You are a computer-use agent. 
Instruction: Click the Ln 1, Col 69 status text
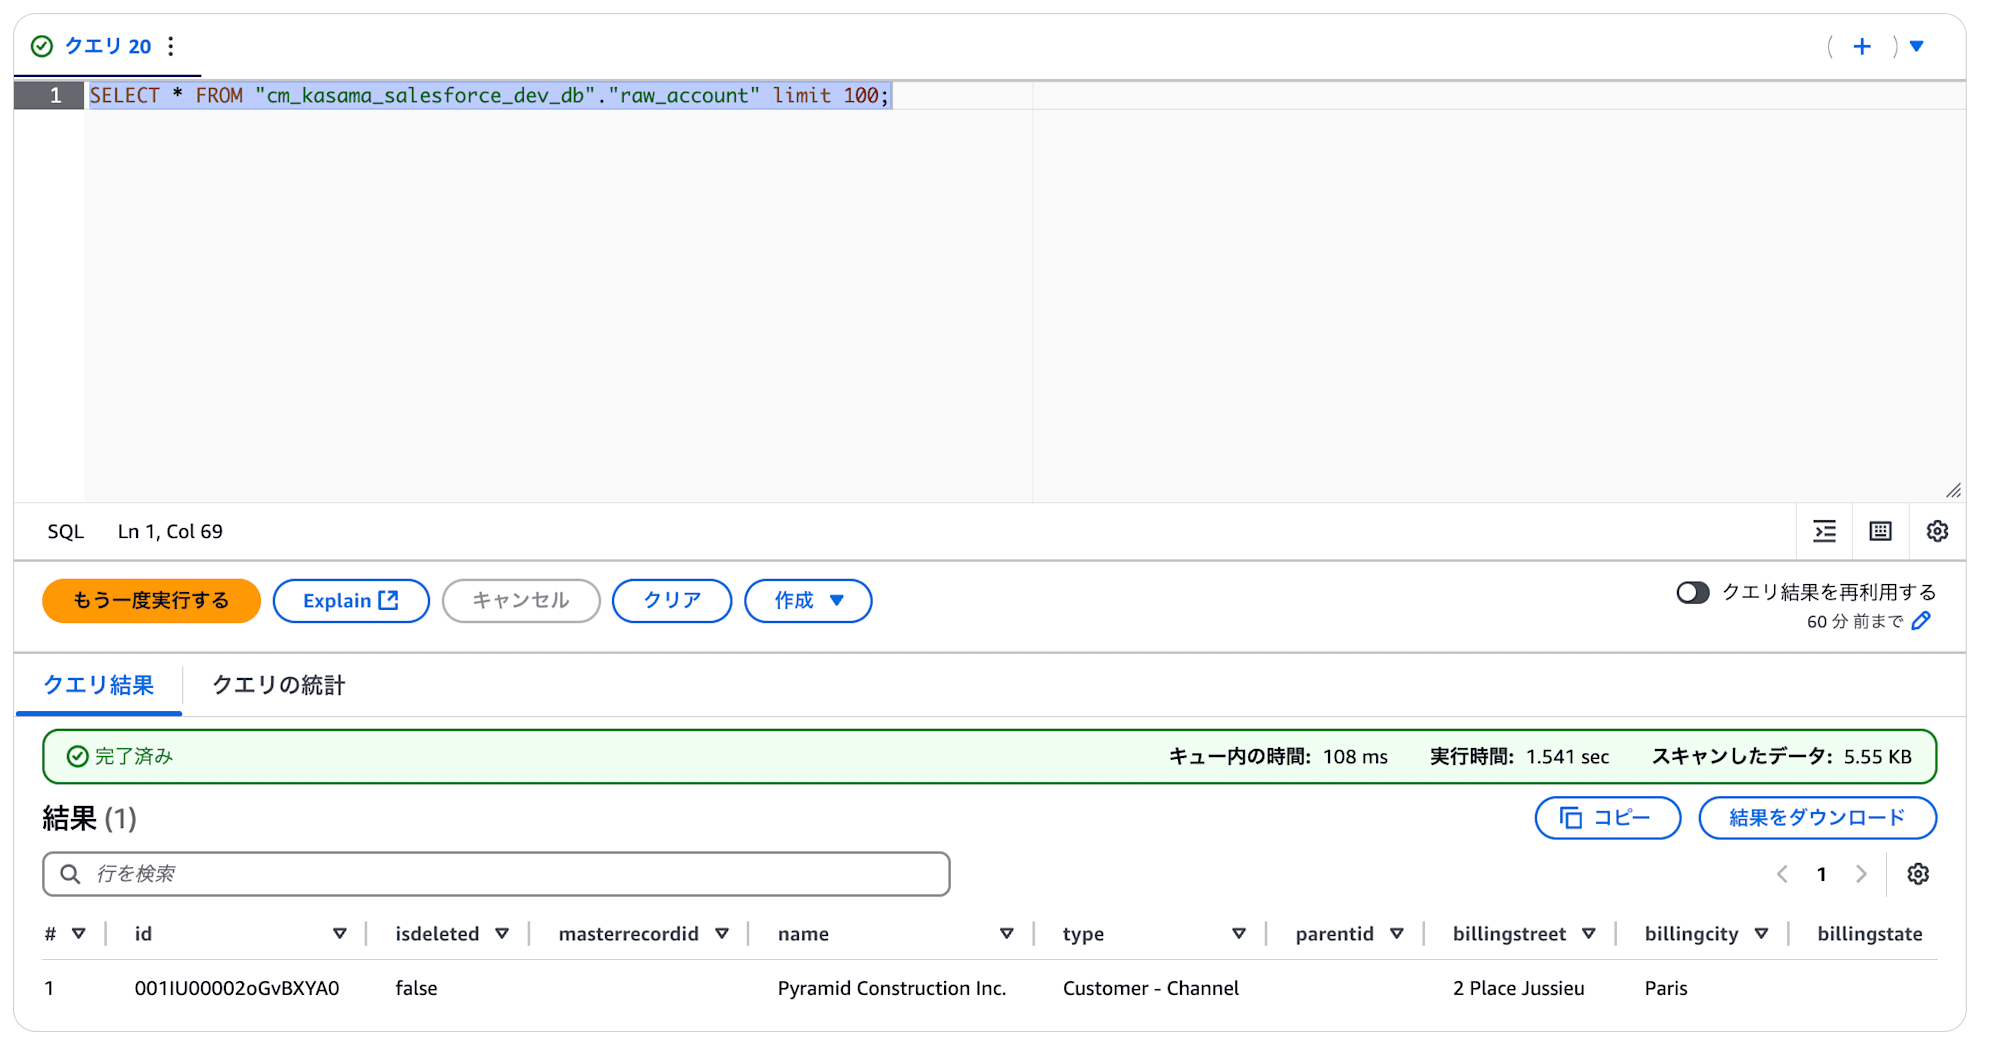coord(170,532)
